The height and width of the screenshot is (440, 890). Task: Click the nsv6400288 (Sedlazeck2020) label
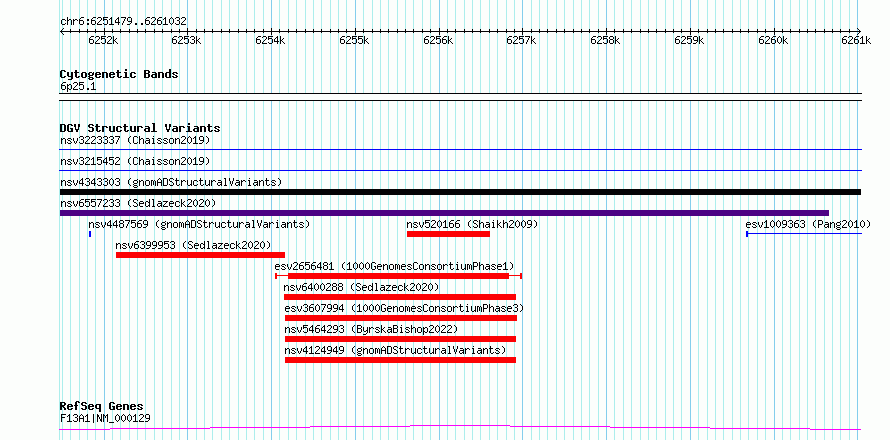tap(362, 287)
